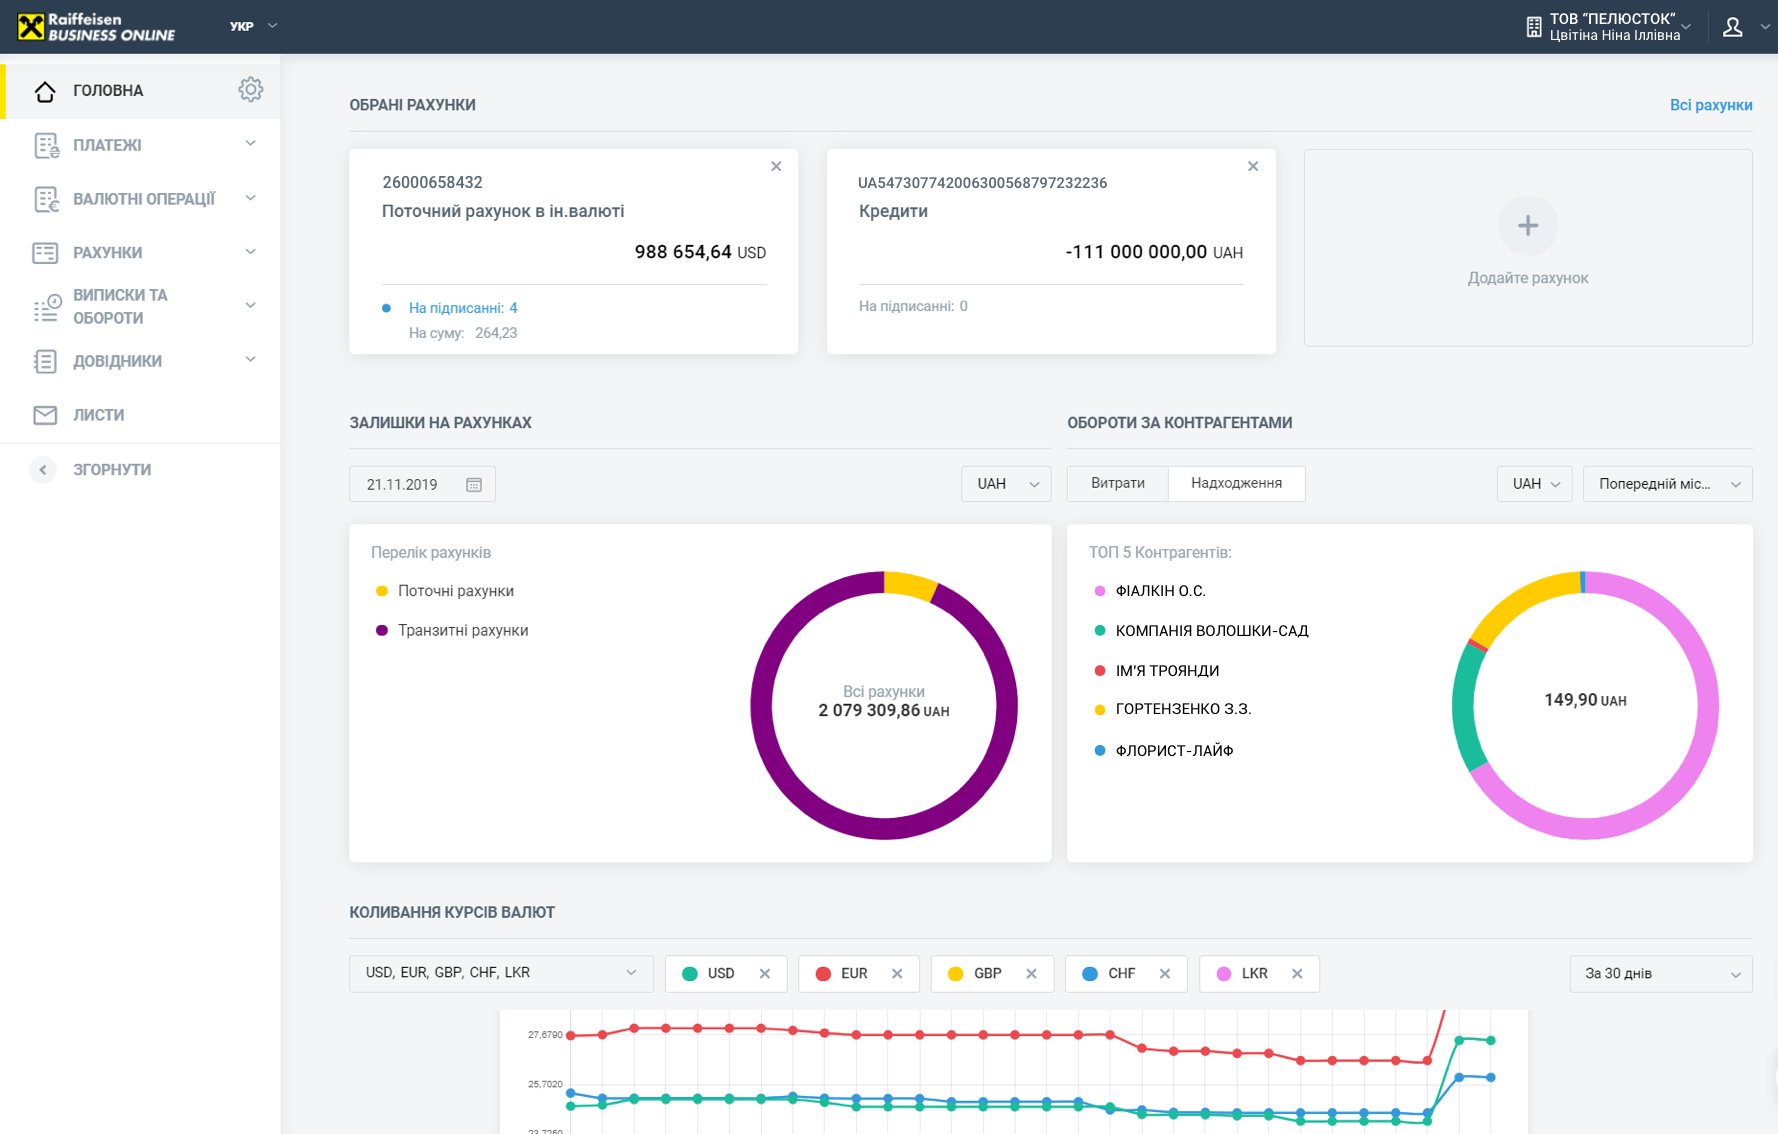1778x1134 pixels.
Task: Close the 26000658432 account card
Action: point(776,166)
